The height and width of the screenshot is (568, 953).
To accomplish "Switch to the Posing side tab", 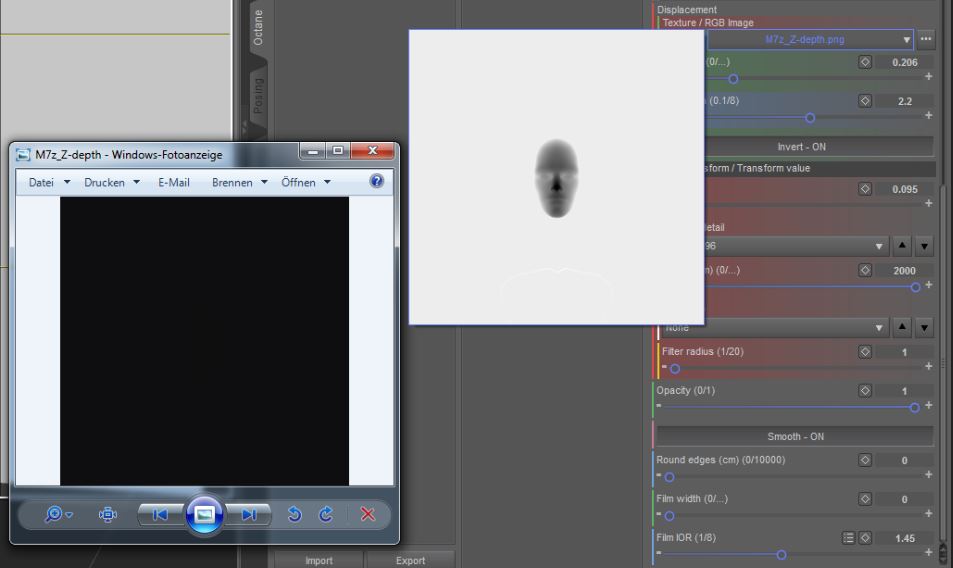I will click(258, 95).
